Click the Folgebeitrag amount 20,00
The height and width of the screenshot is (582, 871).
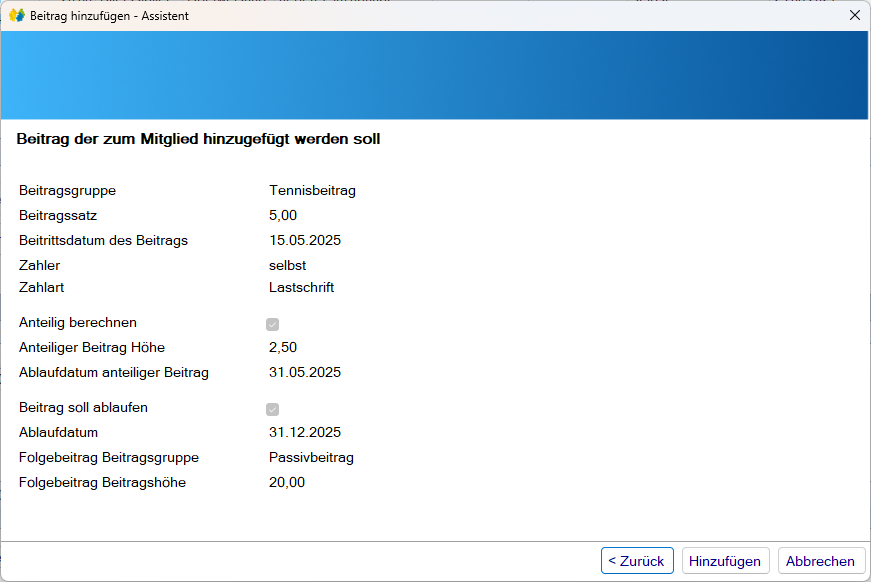click(x=287, y=482)
